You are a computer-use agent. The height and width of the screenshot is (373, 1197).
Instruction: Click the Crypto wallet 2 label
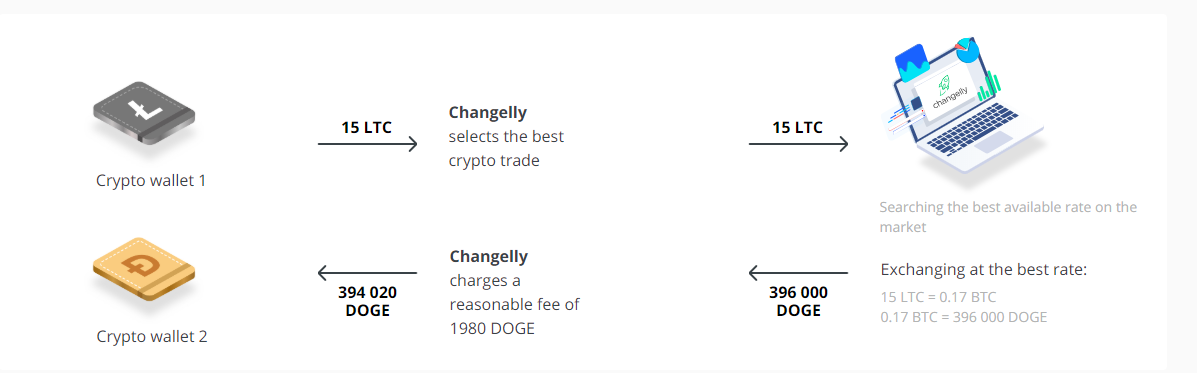[x=152, y=336]
